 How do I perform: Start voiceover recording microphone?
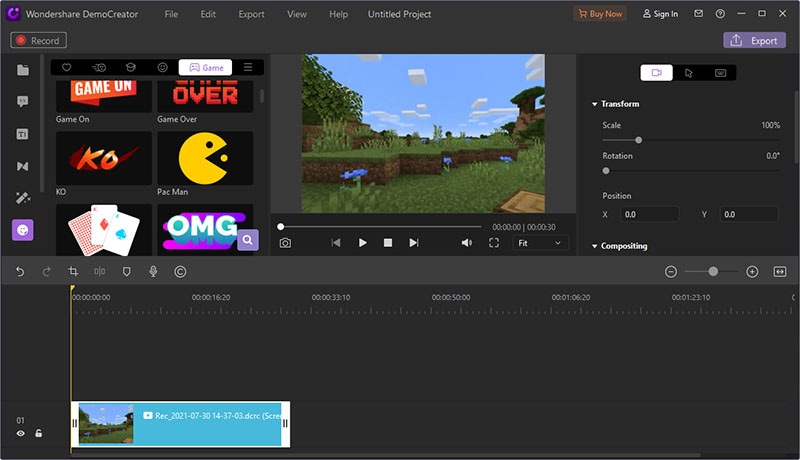coord(153,272)
